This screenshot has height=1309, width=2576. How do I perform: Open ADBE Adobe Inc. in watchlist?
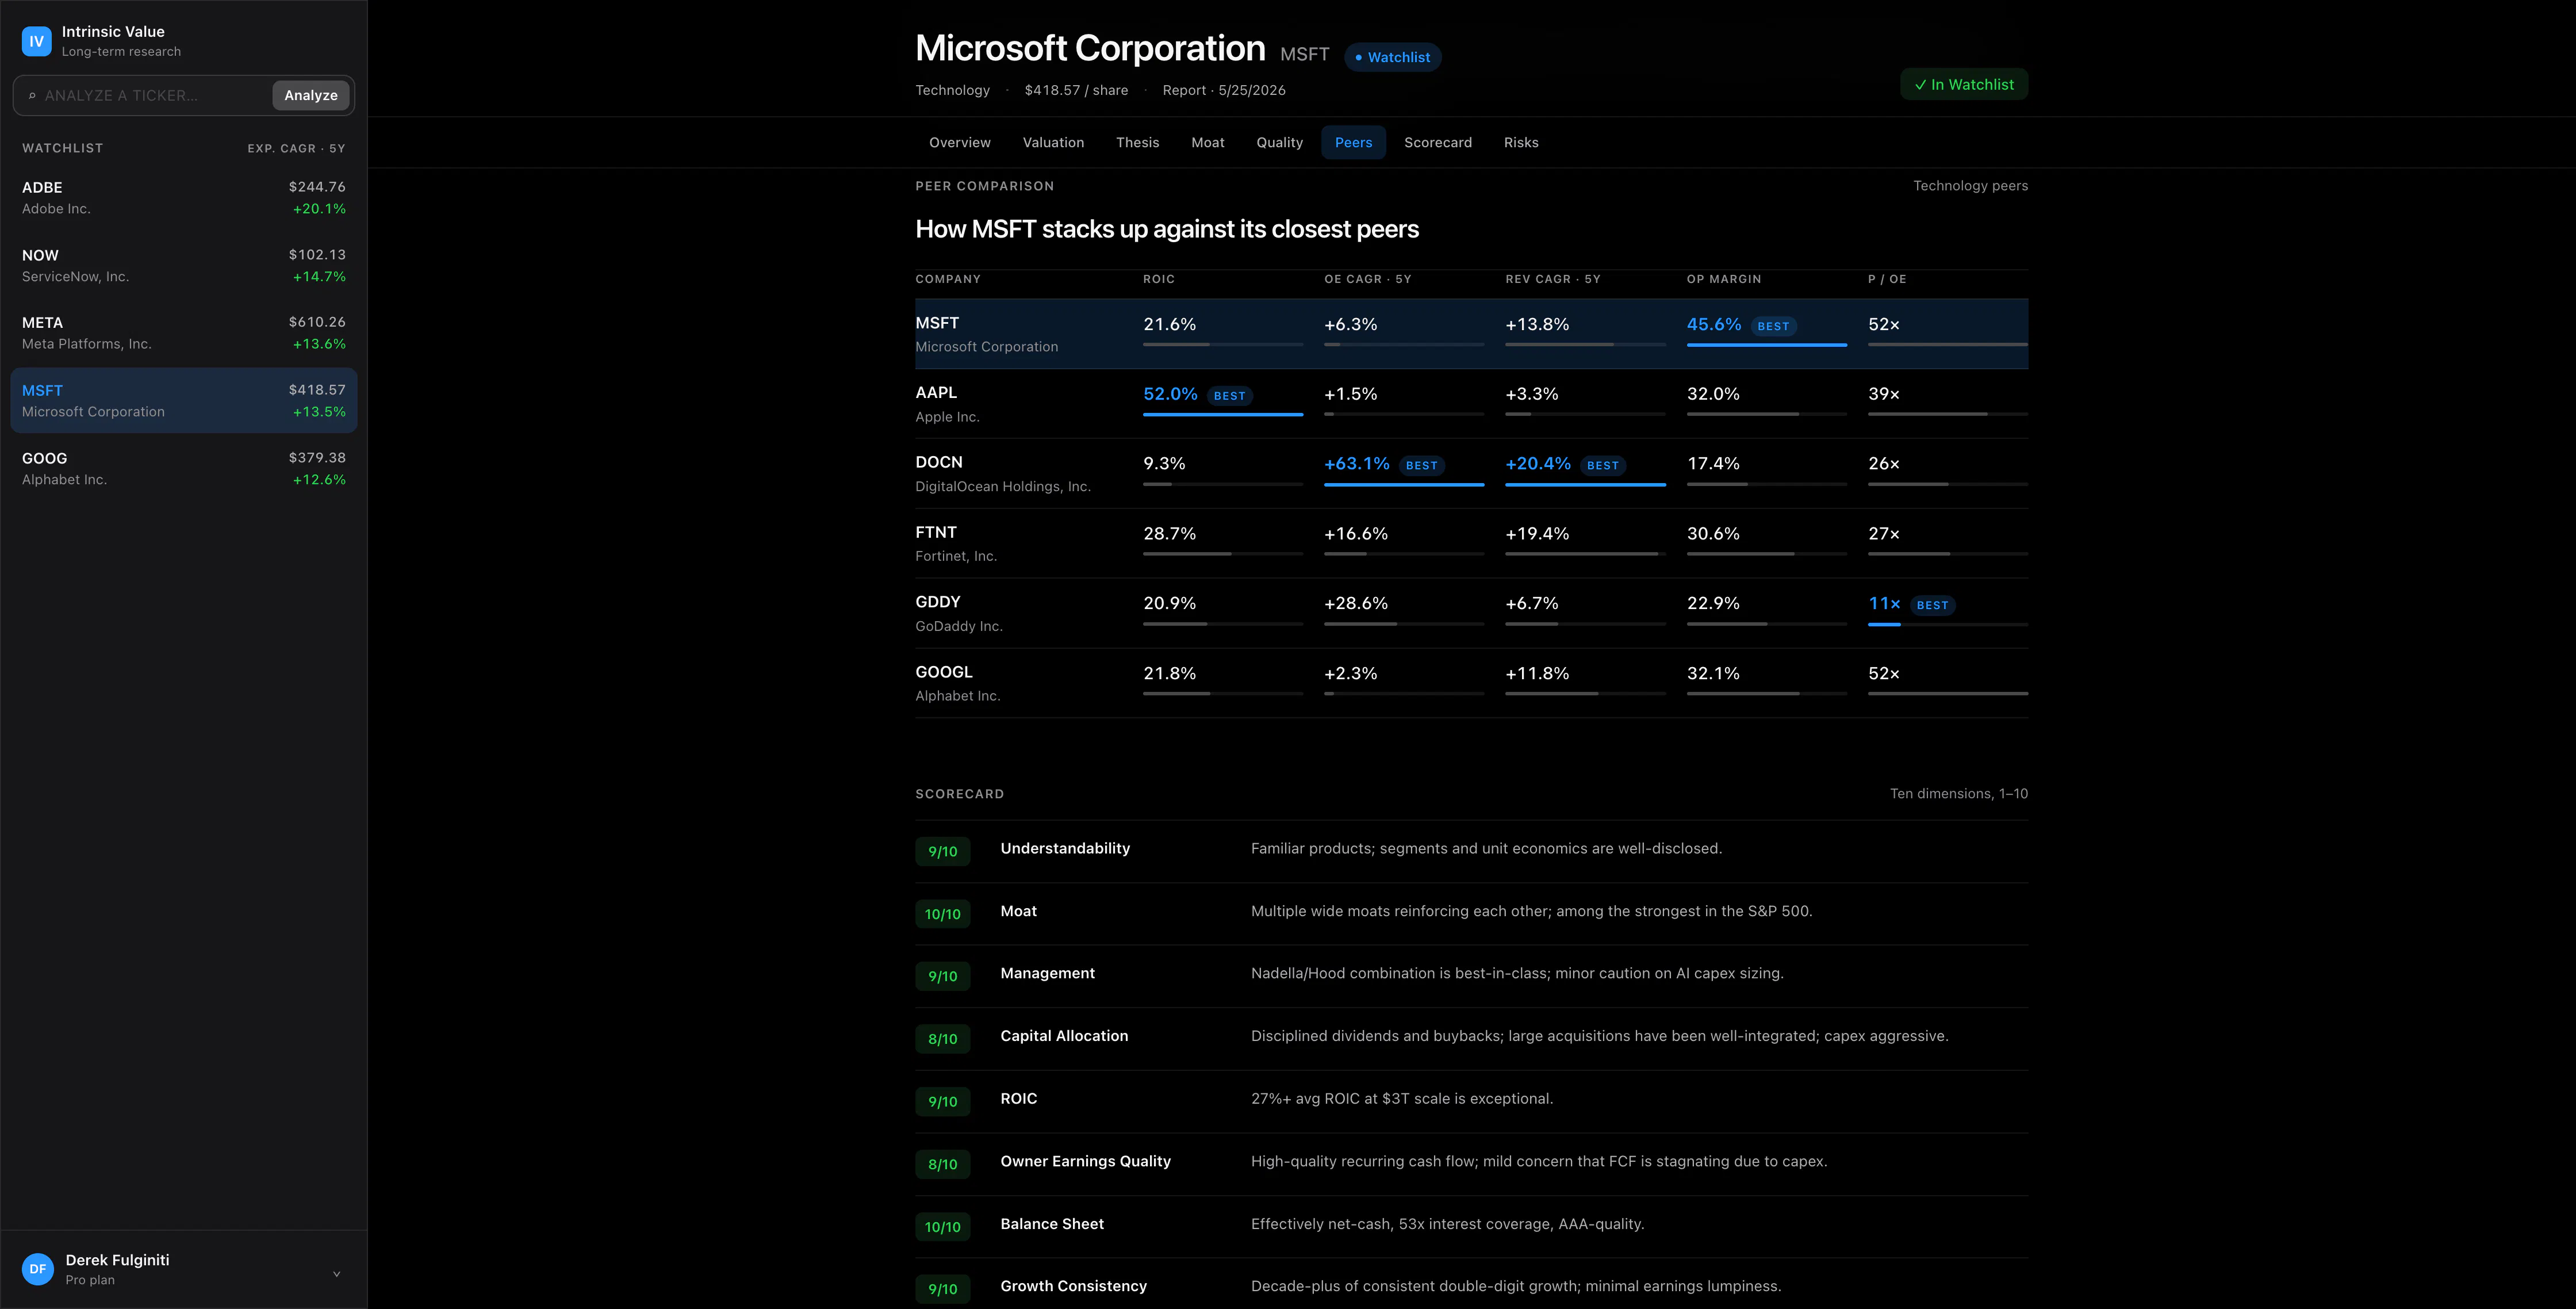(x=184, y=198)
